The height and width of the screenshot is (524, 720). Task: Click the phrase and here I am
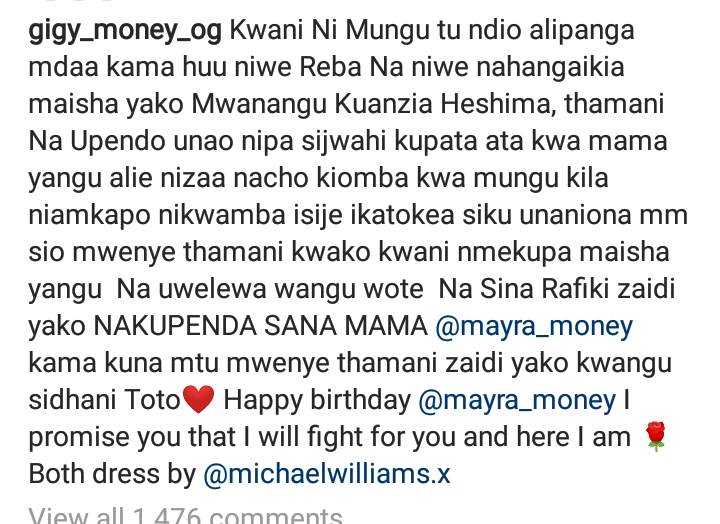point(547,437)
